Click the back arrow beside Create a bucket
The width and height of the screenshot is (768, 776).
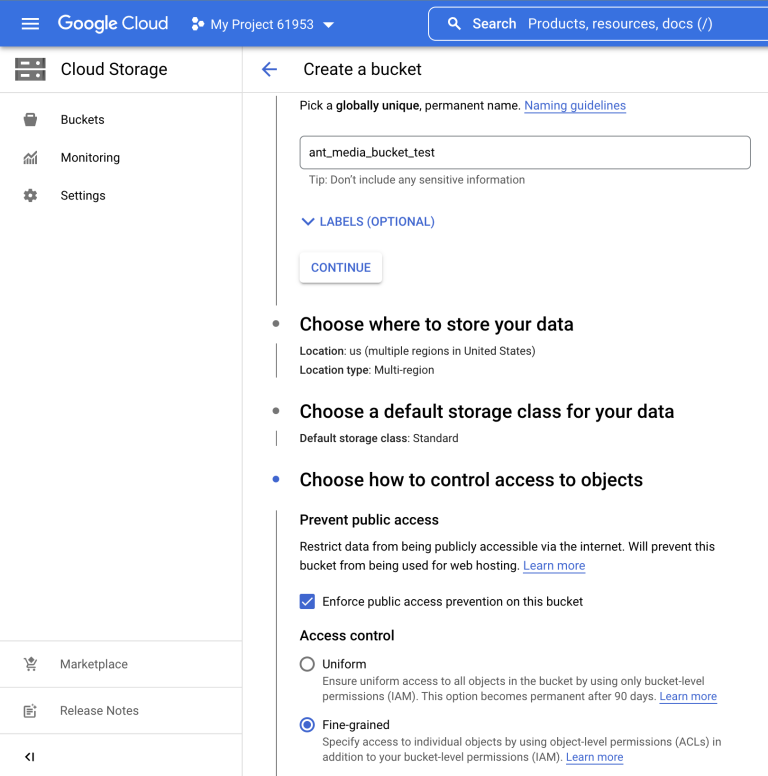[269, 69]
